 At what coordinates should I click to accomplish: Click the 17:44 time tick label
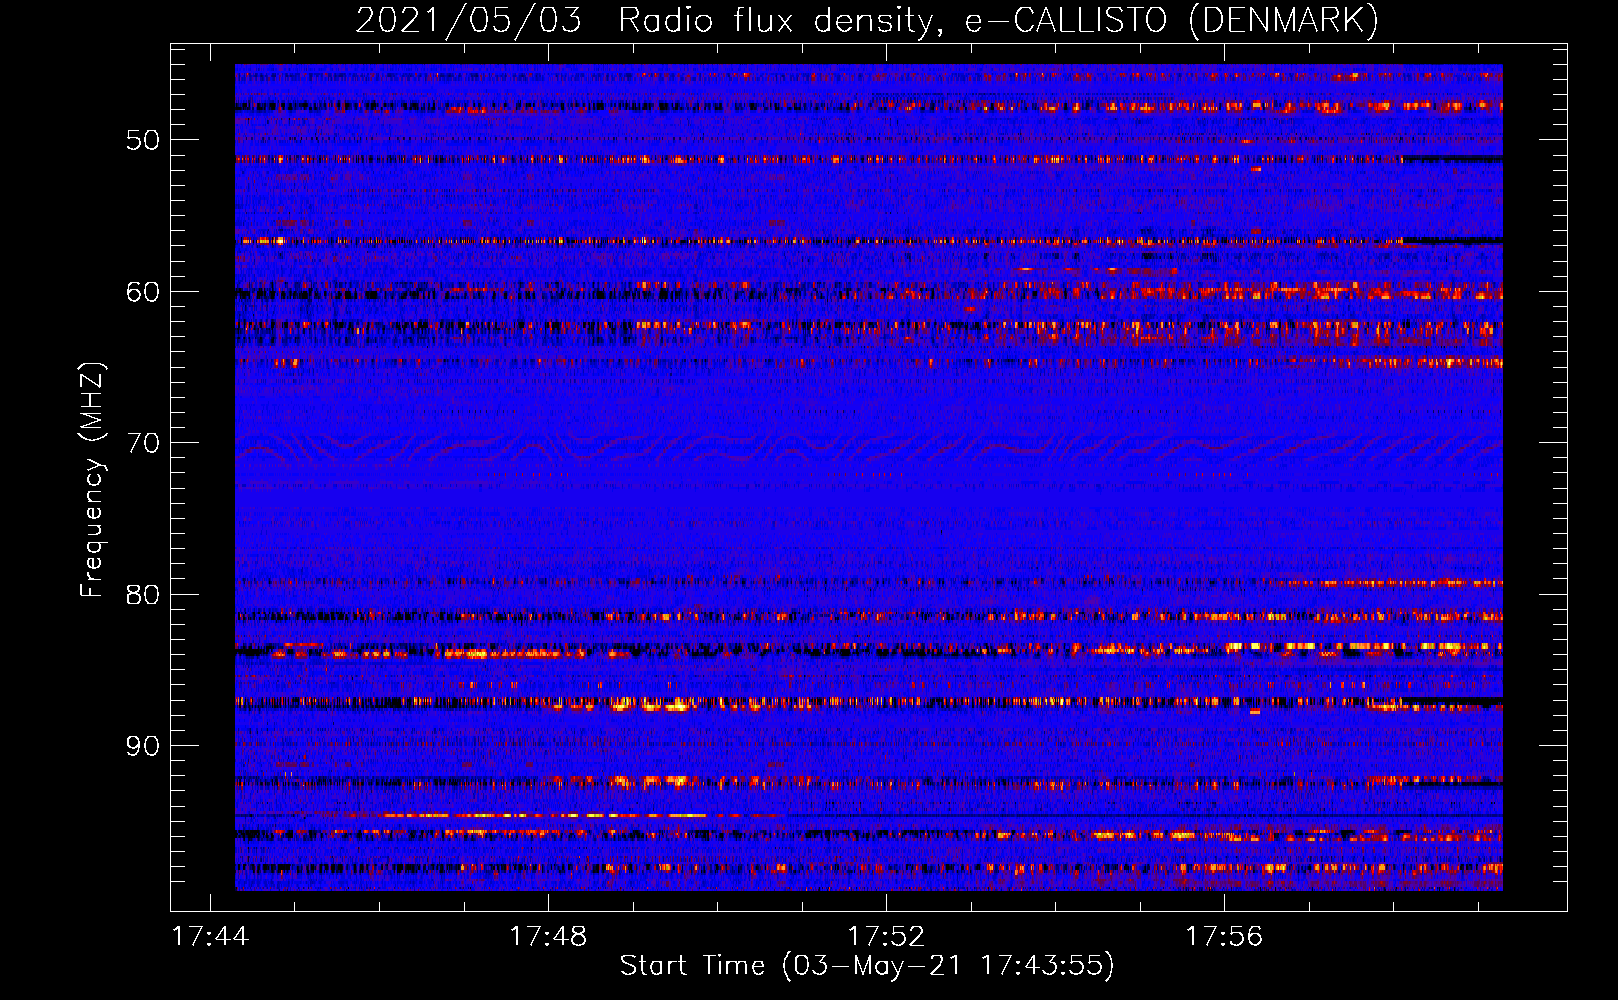pos(210,937)
